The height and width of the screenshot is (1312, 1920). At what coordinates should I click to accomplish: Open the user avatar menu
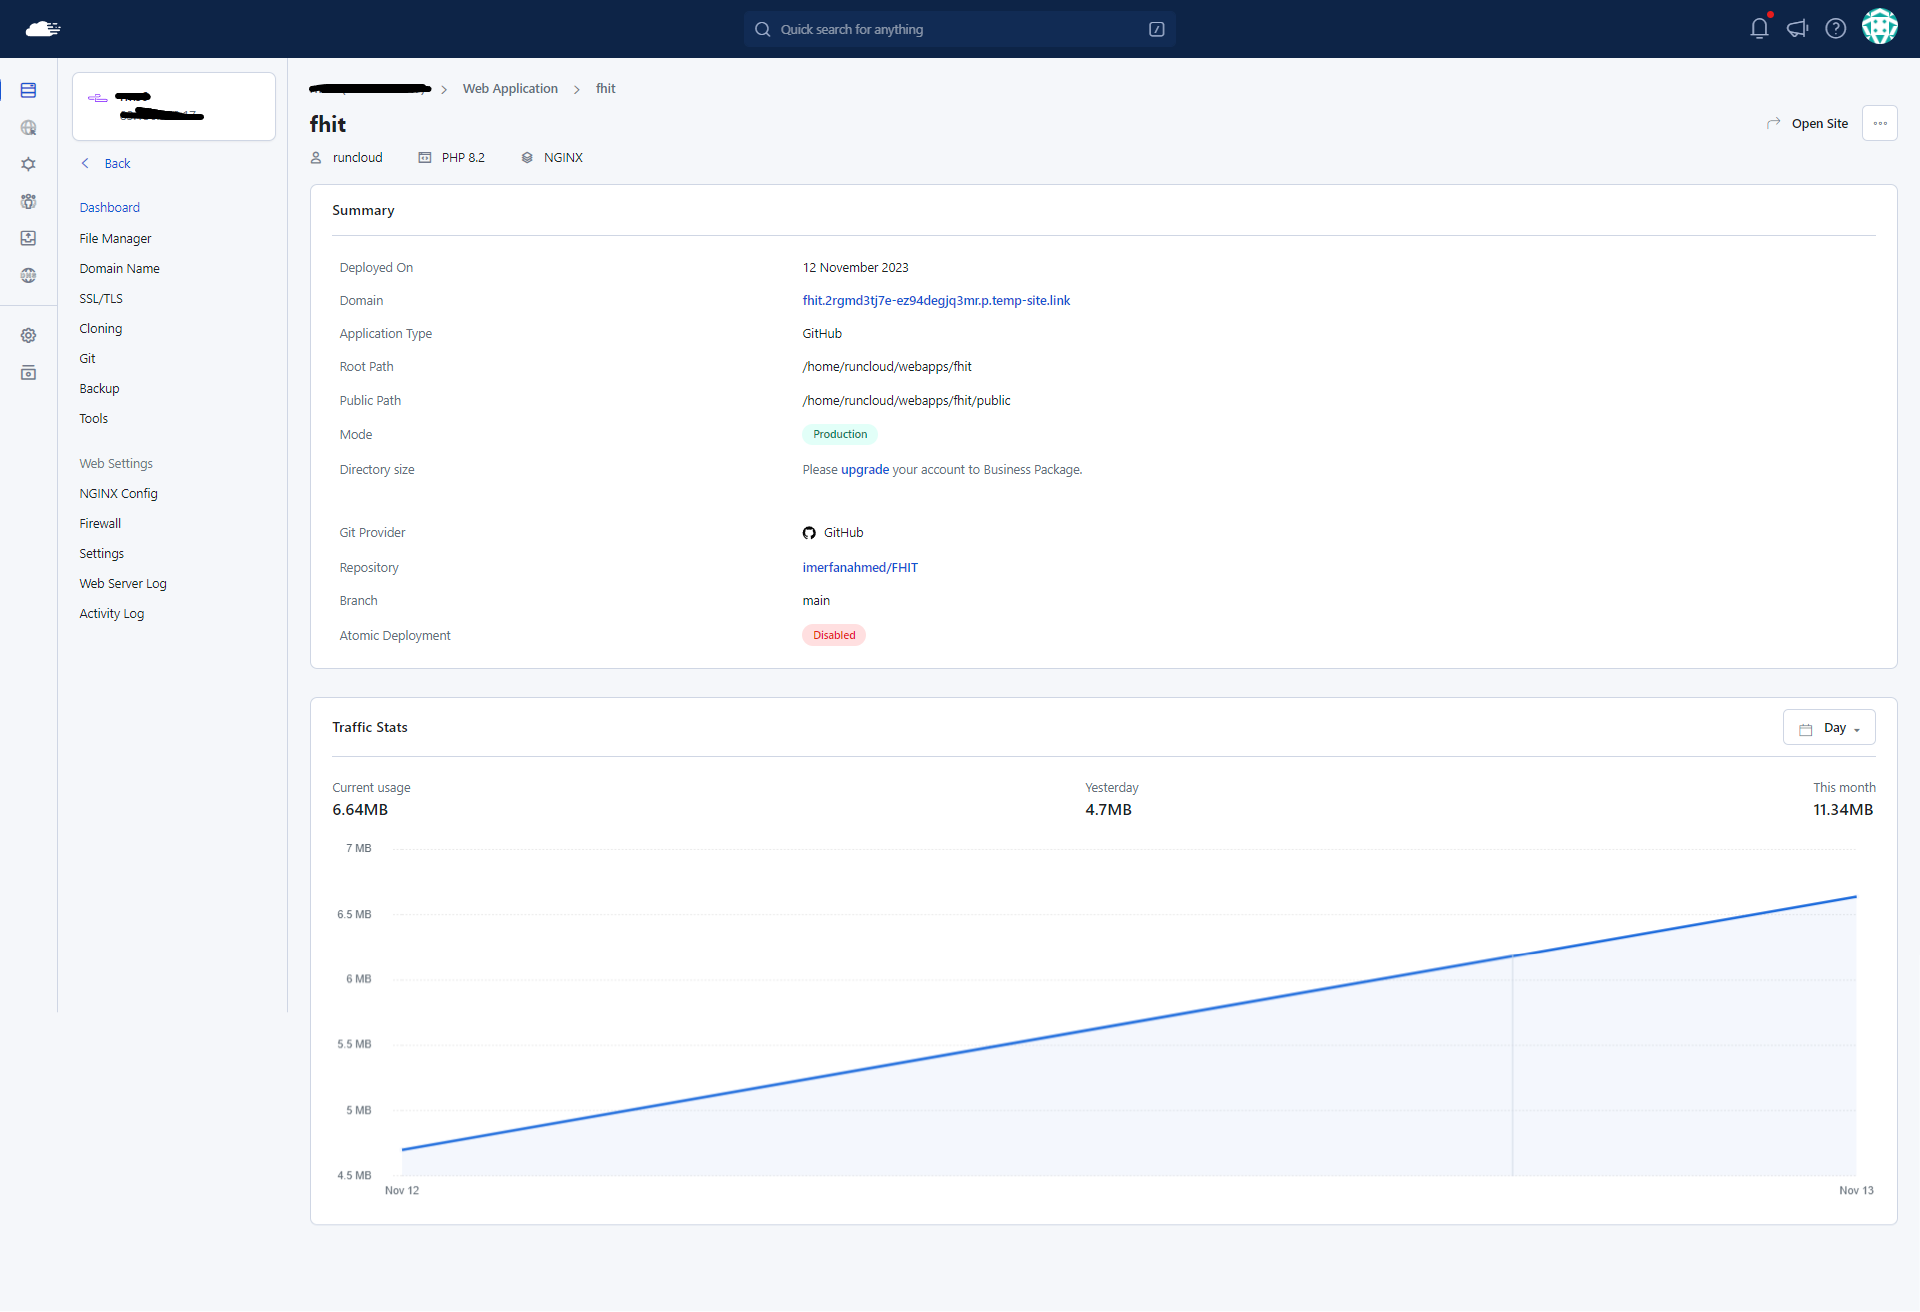click(x=1879, y=28)
